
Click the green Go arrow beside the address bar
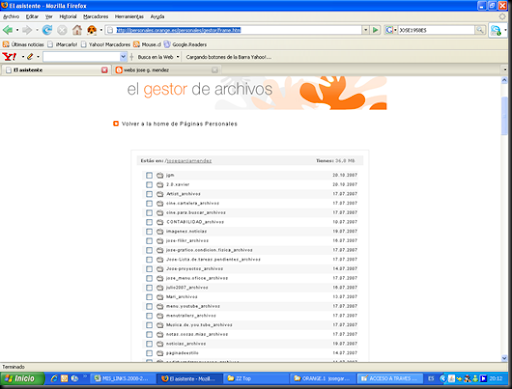coord(375,30)
